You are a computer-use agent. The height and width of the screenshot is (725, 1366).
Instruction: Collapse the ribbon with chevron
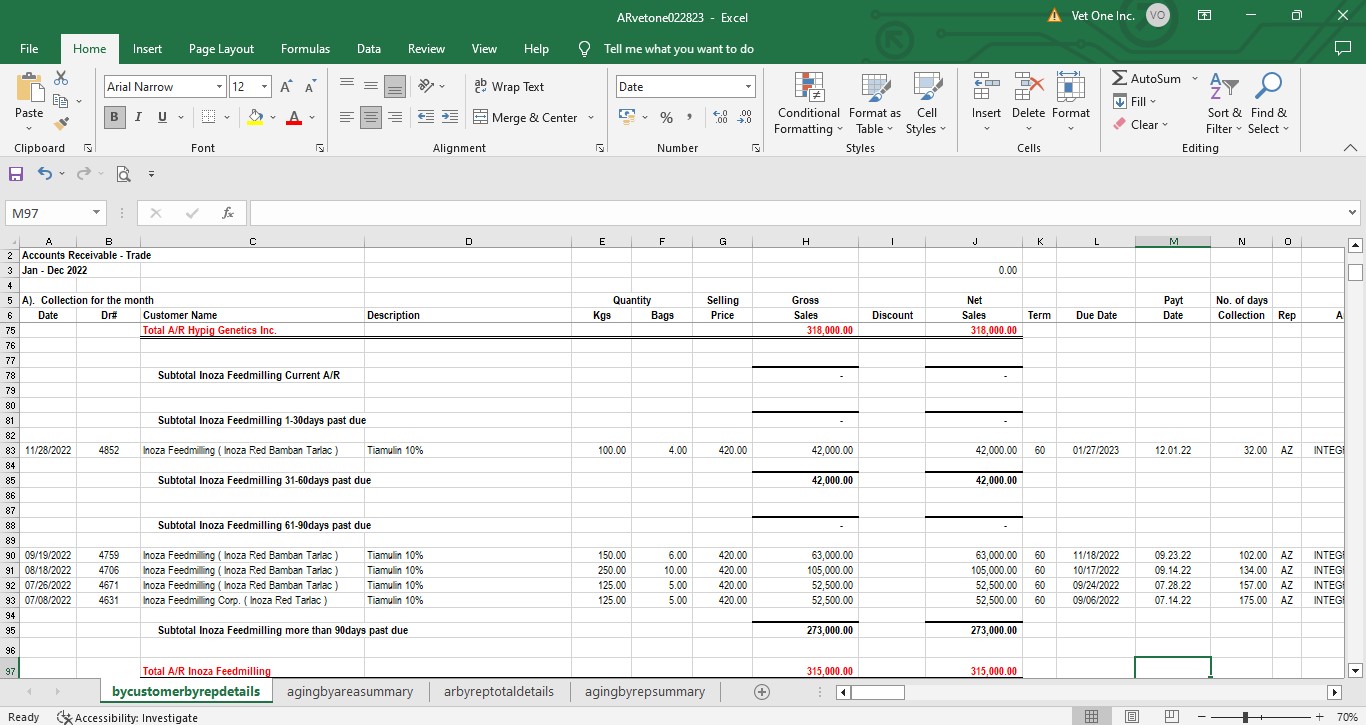(1350, 148)
